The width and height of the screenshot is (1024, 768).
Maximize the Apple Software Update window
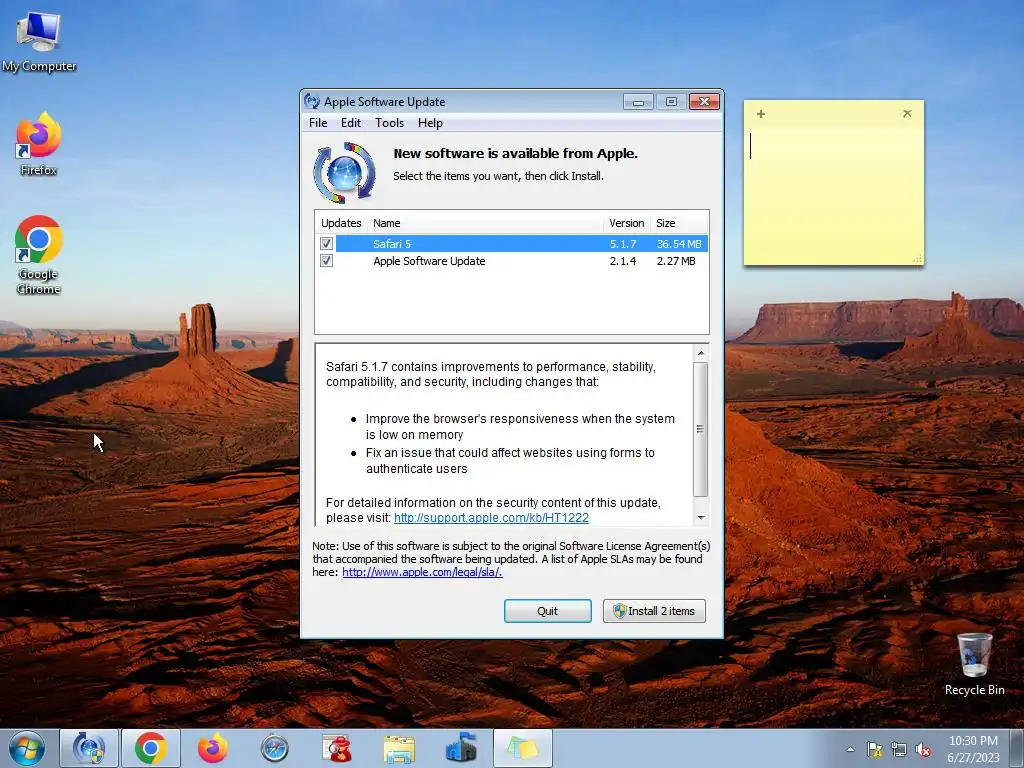[x=671, y=102]
